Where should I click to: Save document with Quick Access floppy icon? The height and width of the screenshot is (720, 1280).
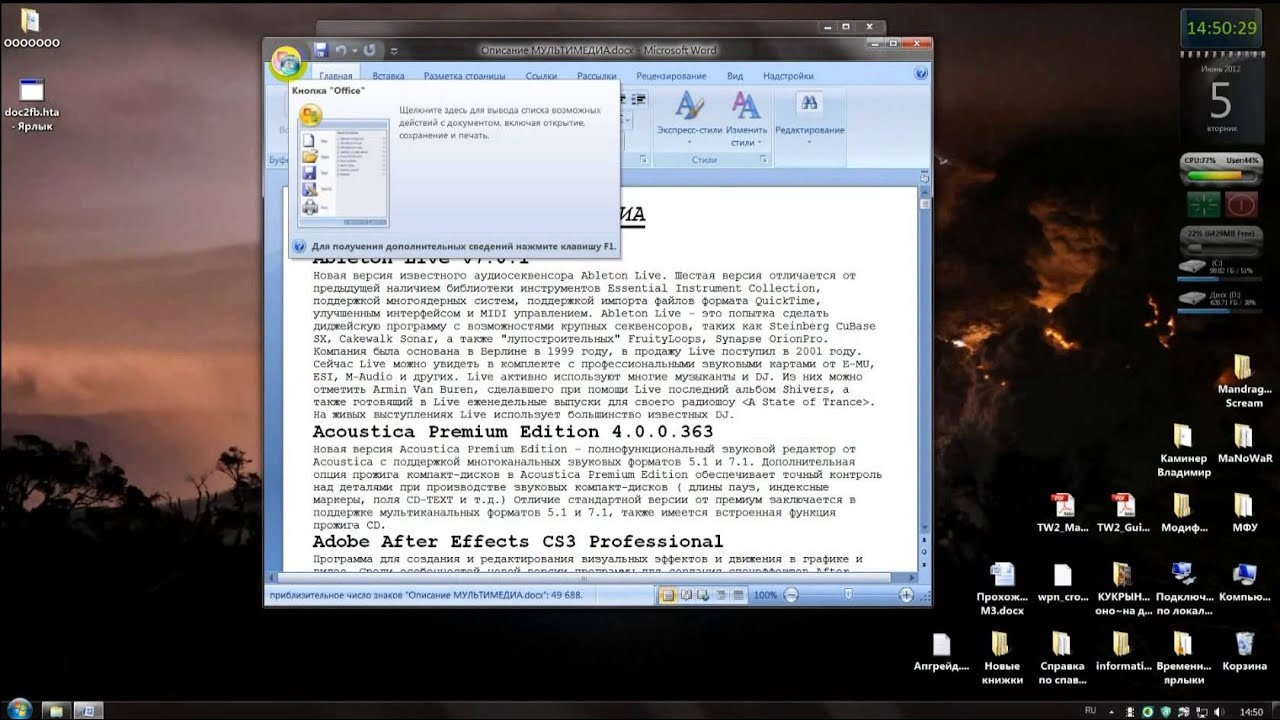(320, 50)
